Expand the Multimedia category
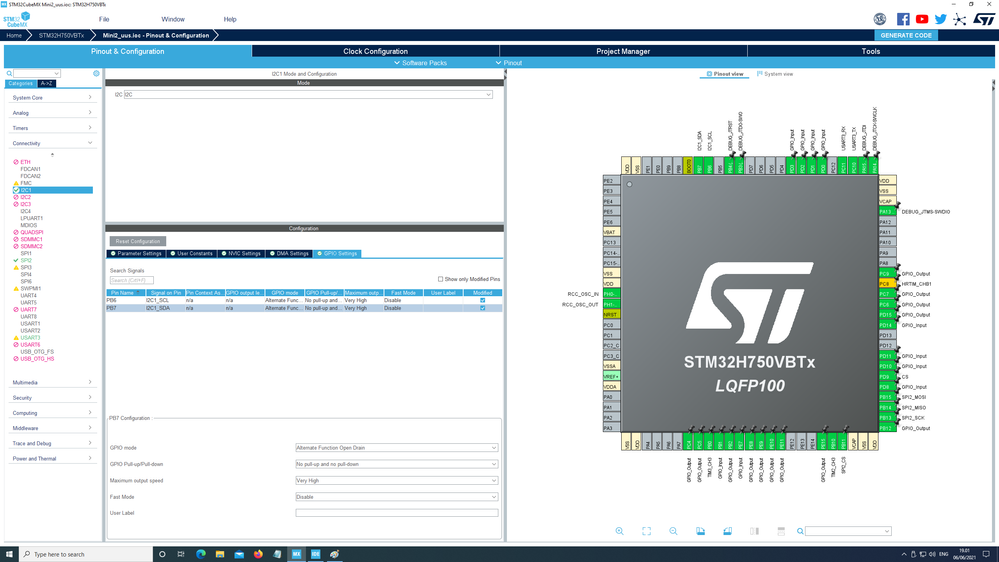Viewport: 999px width, 562px height. point(52,382)
